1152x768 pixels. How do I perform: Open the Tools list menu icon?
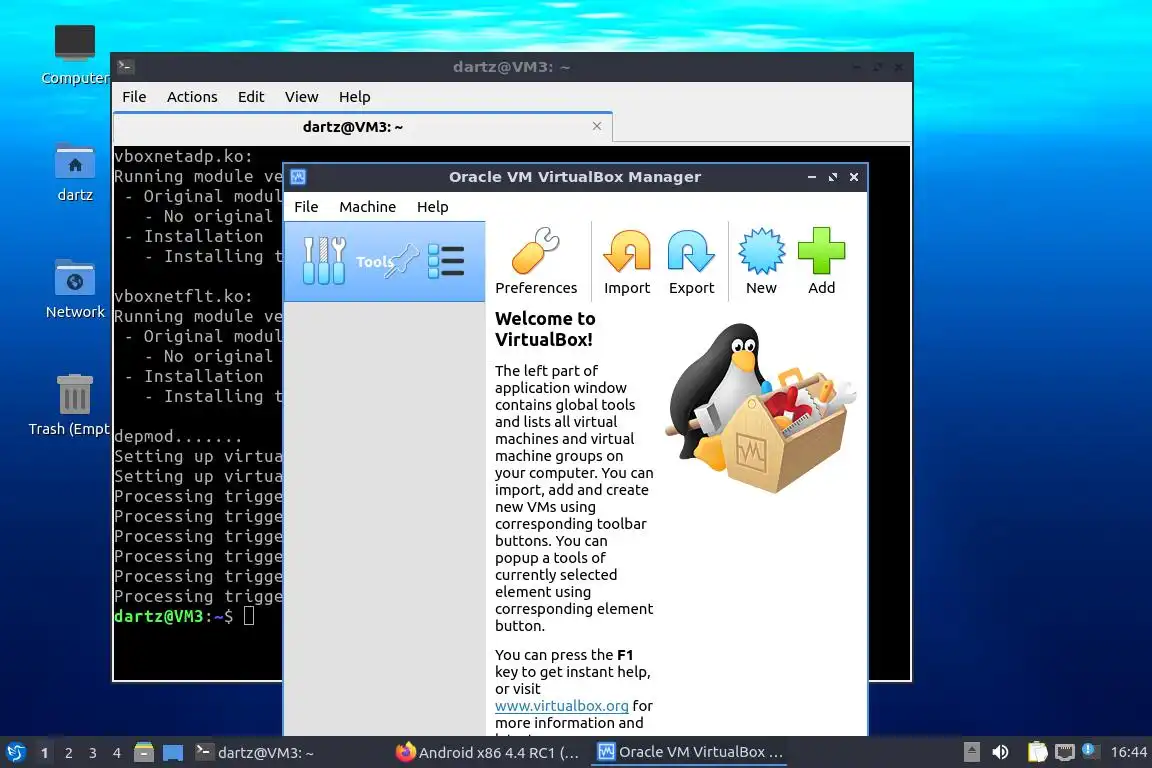pyautogui.click(x=446, y=261)
